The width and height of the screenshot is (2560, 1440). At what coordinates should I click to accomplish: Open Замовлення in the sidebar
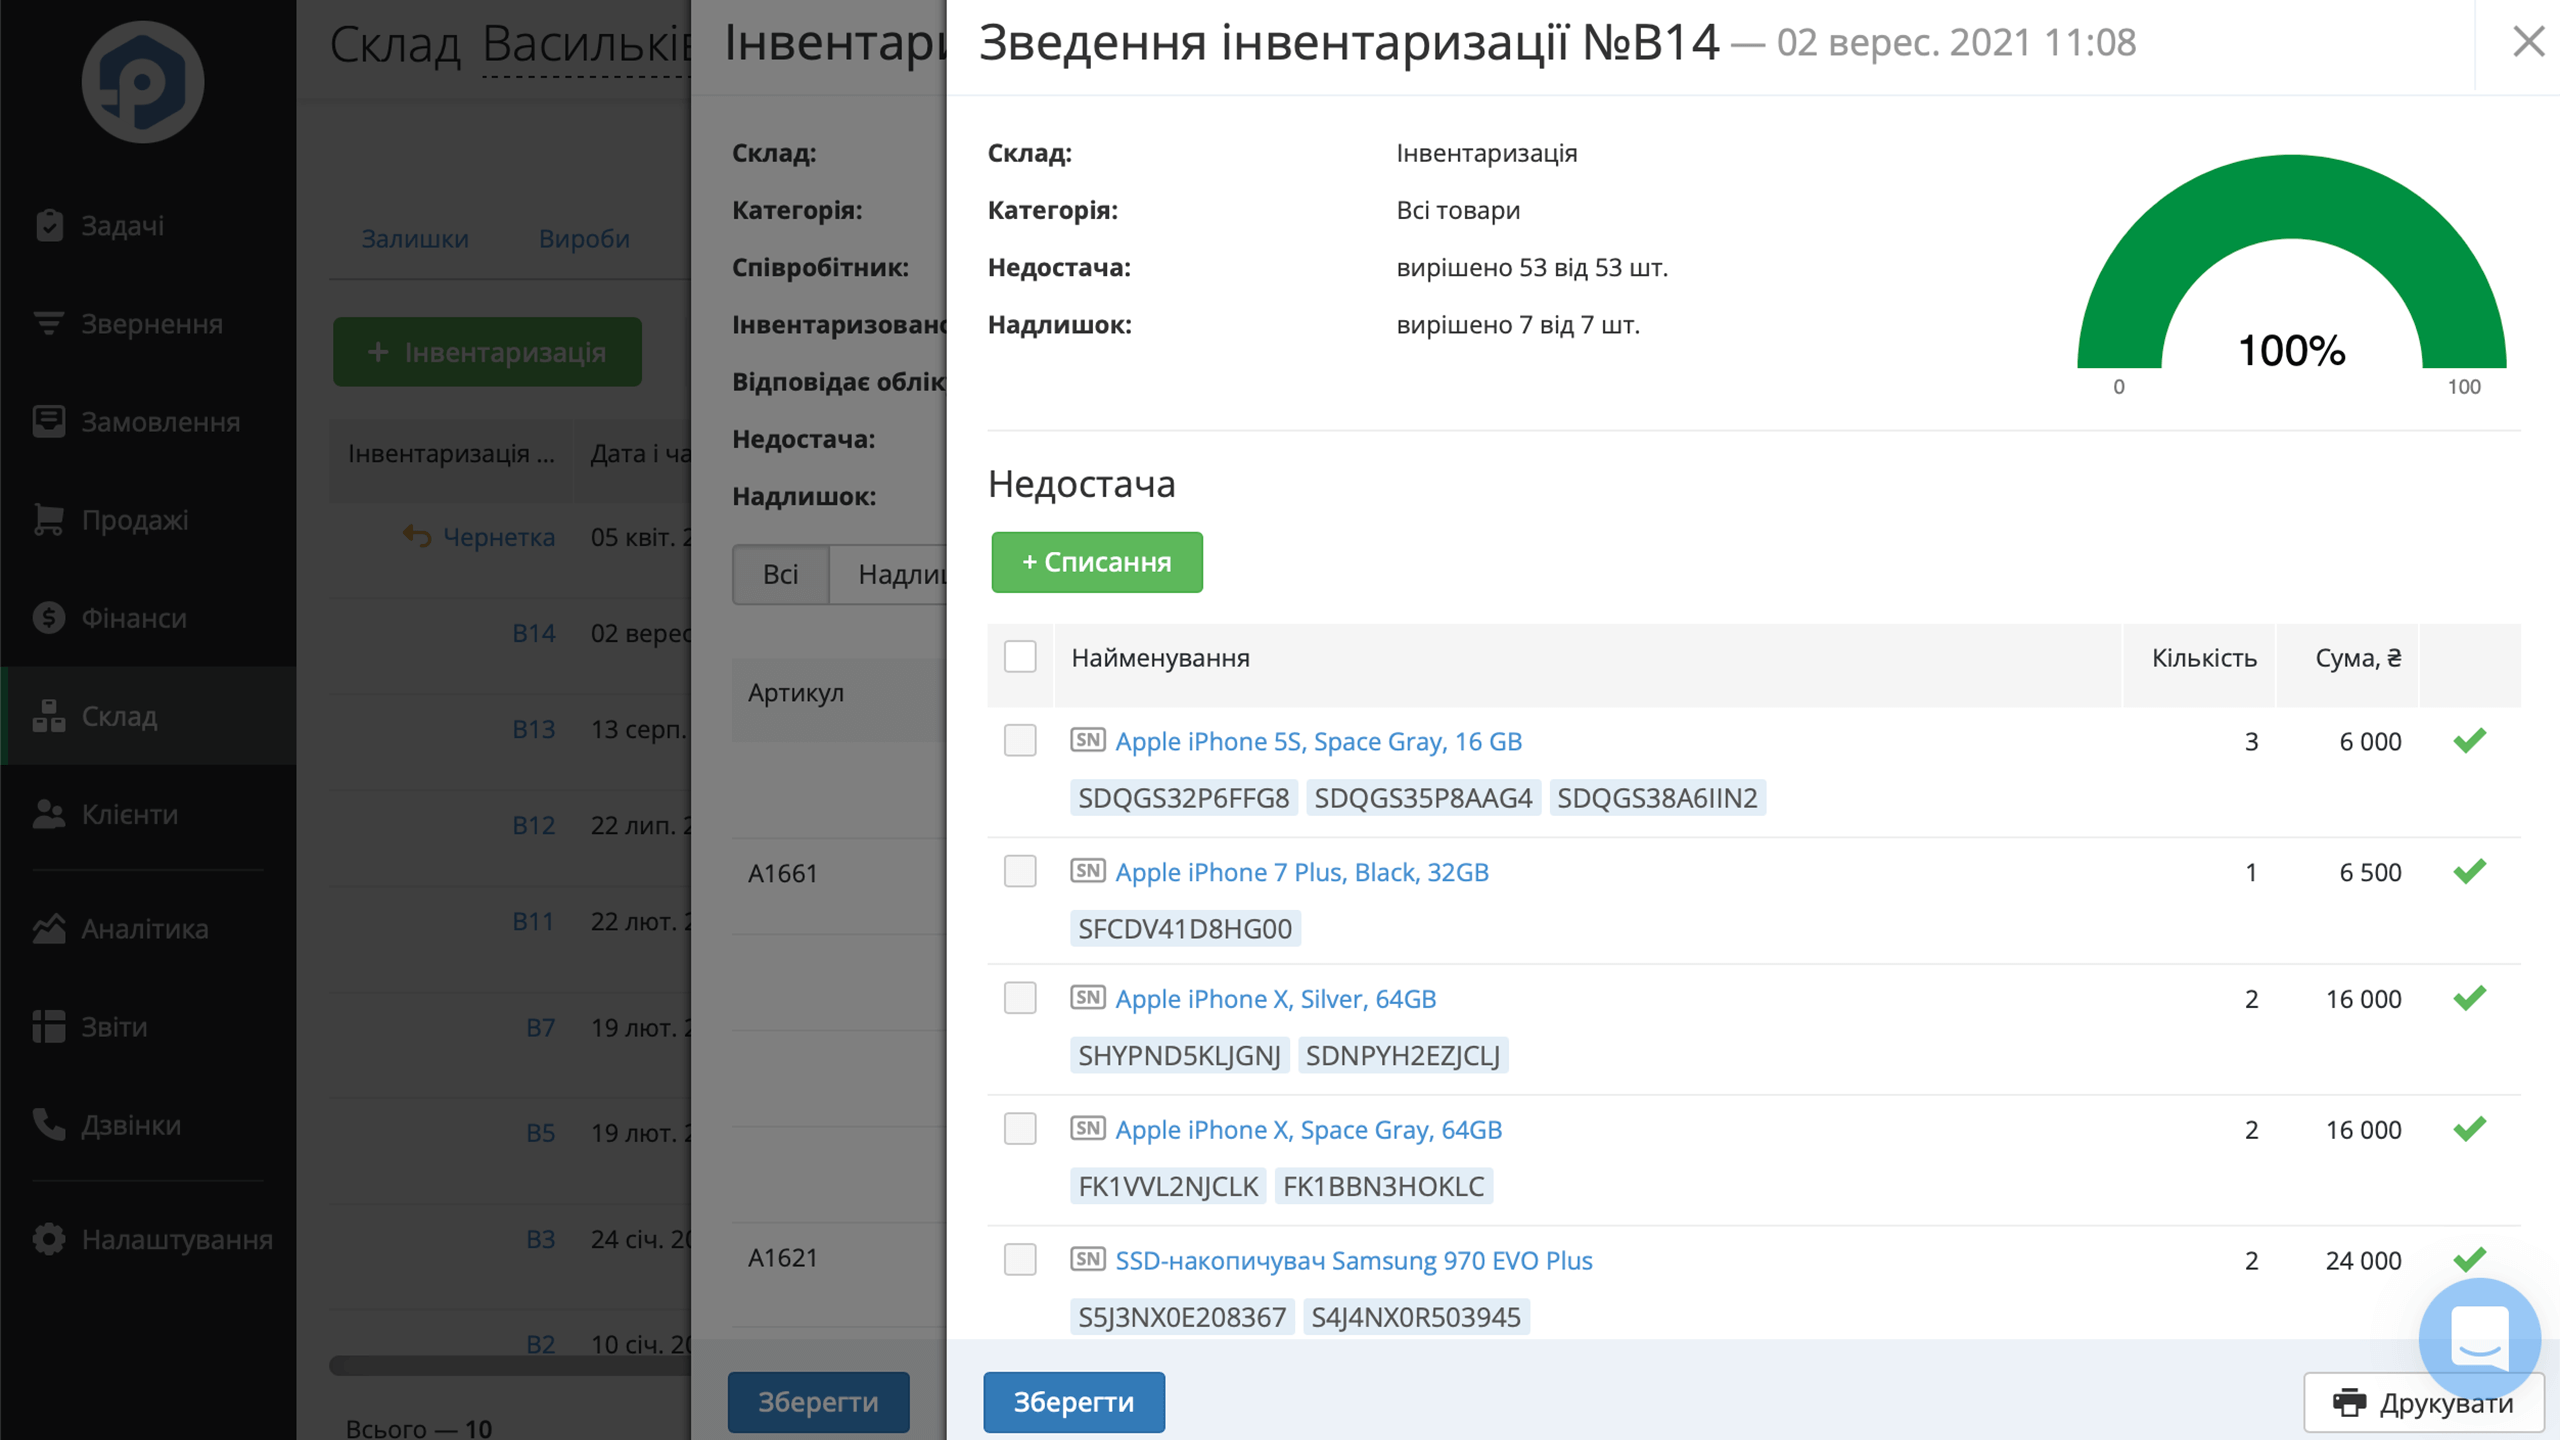pyautogui.click(x=148, y=422)
